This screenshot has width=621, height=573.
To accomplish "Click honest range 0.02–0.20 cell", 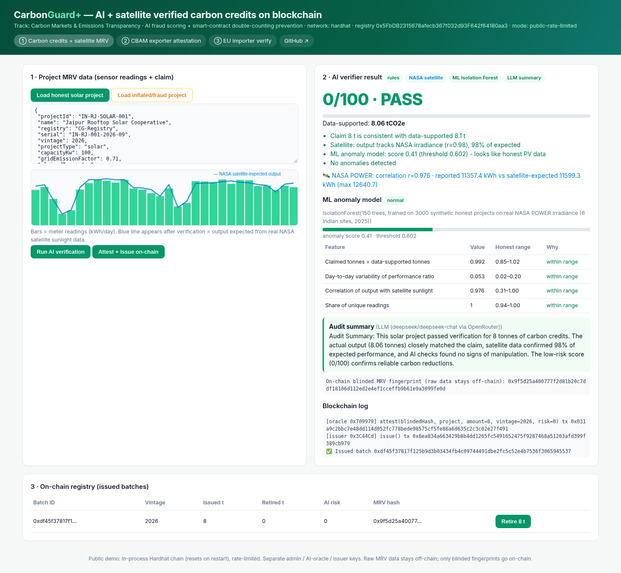I will 508,276.
